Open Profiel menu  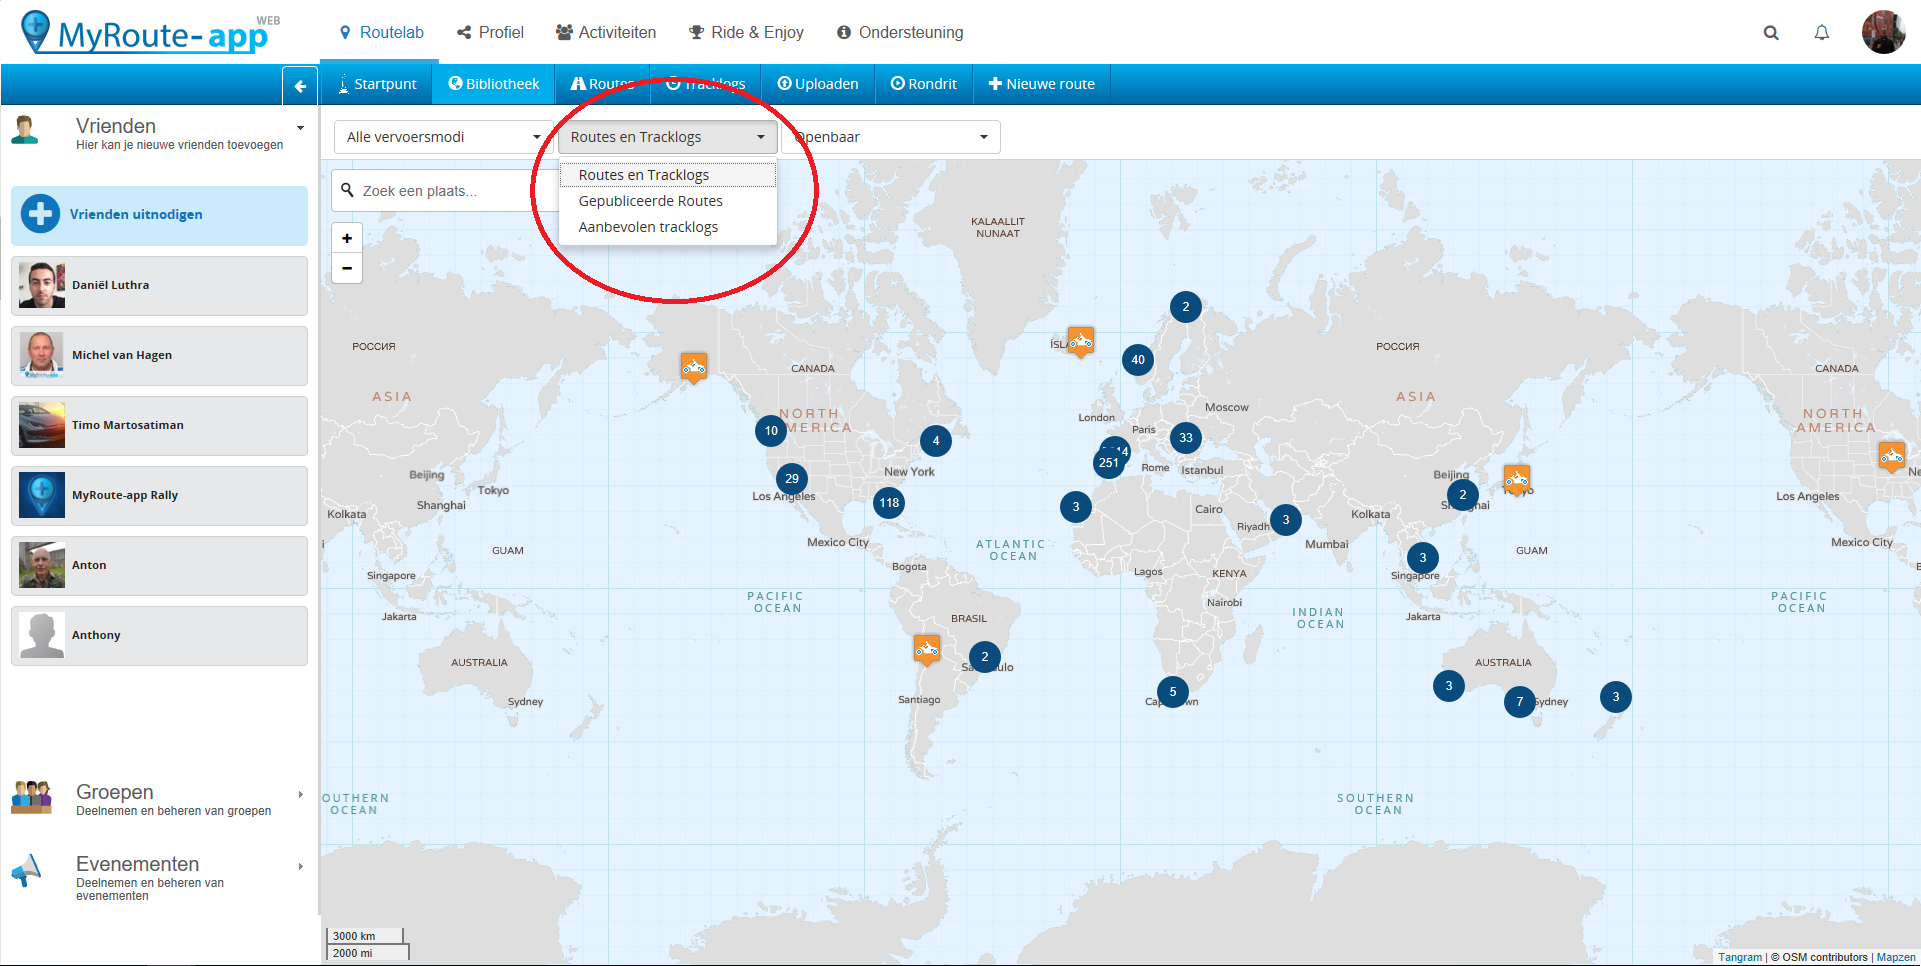[x=490, y=32]
